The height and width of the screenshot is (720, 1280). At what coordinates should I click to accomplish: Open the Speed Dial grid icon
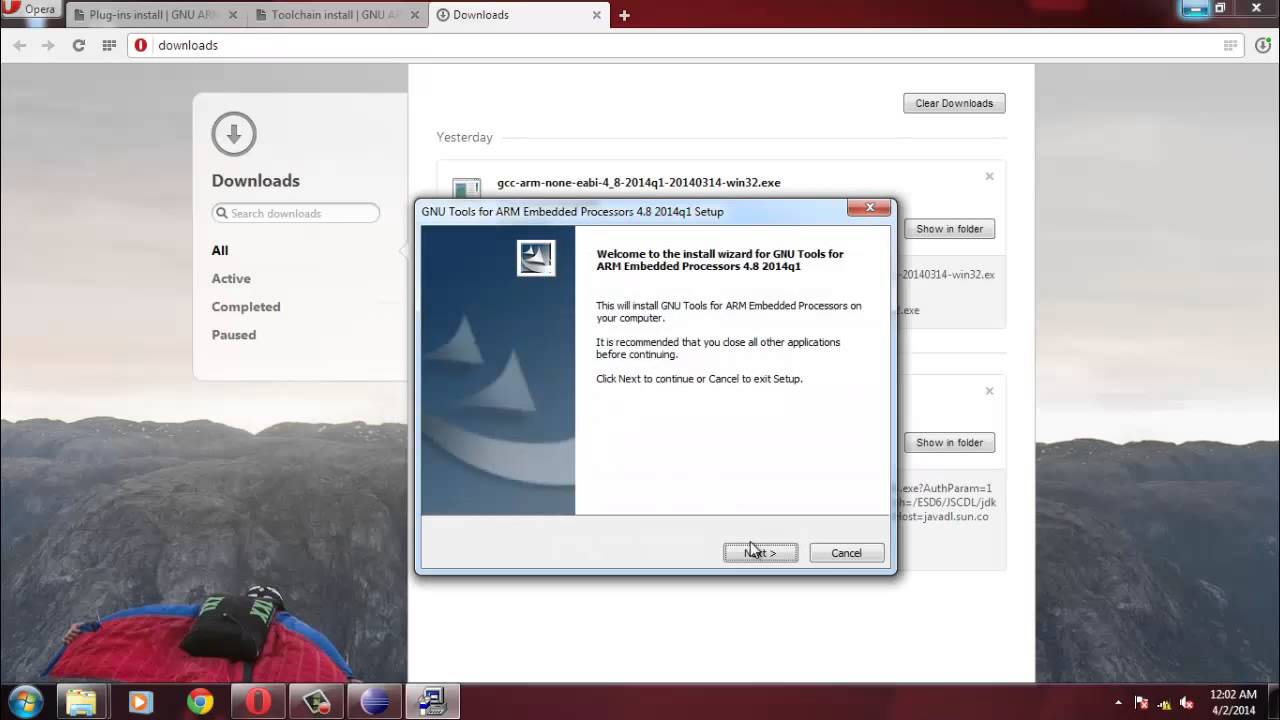point(109,45)
